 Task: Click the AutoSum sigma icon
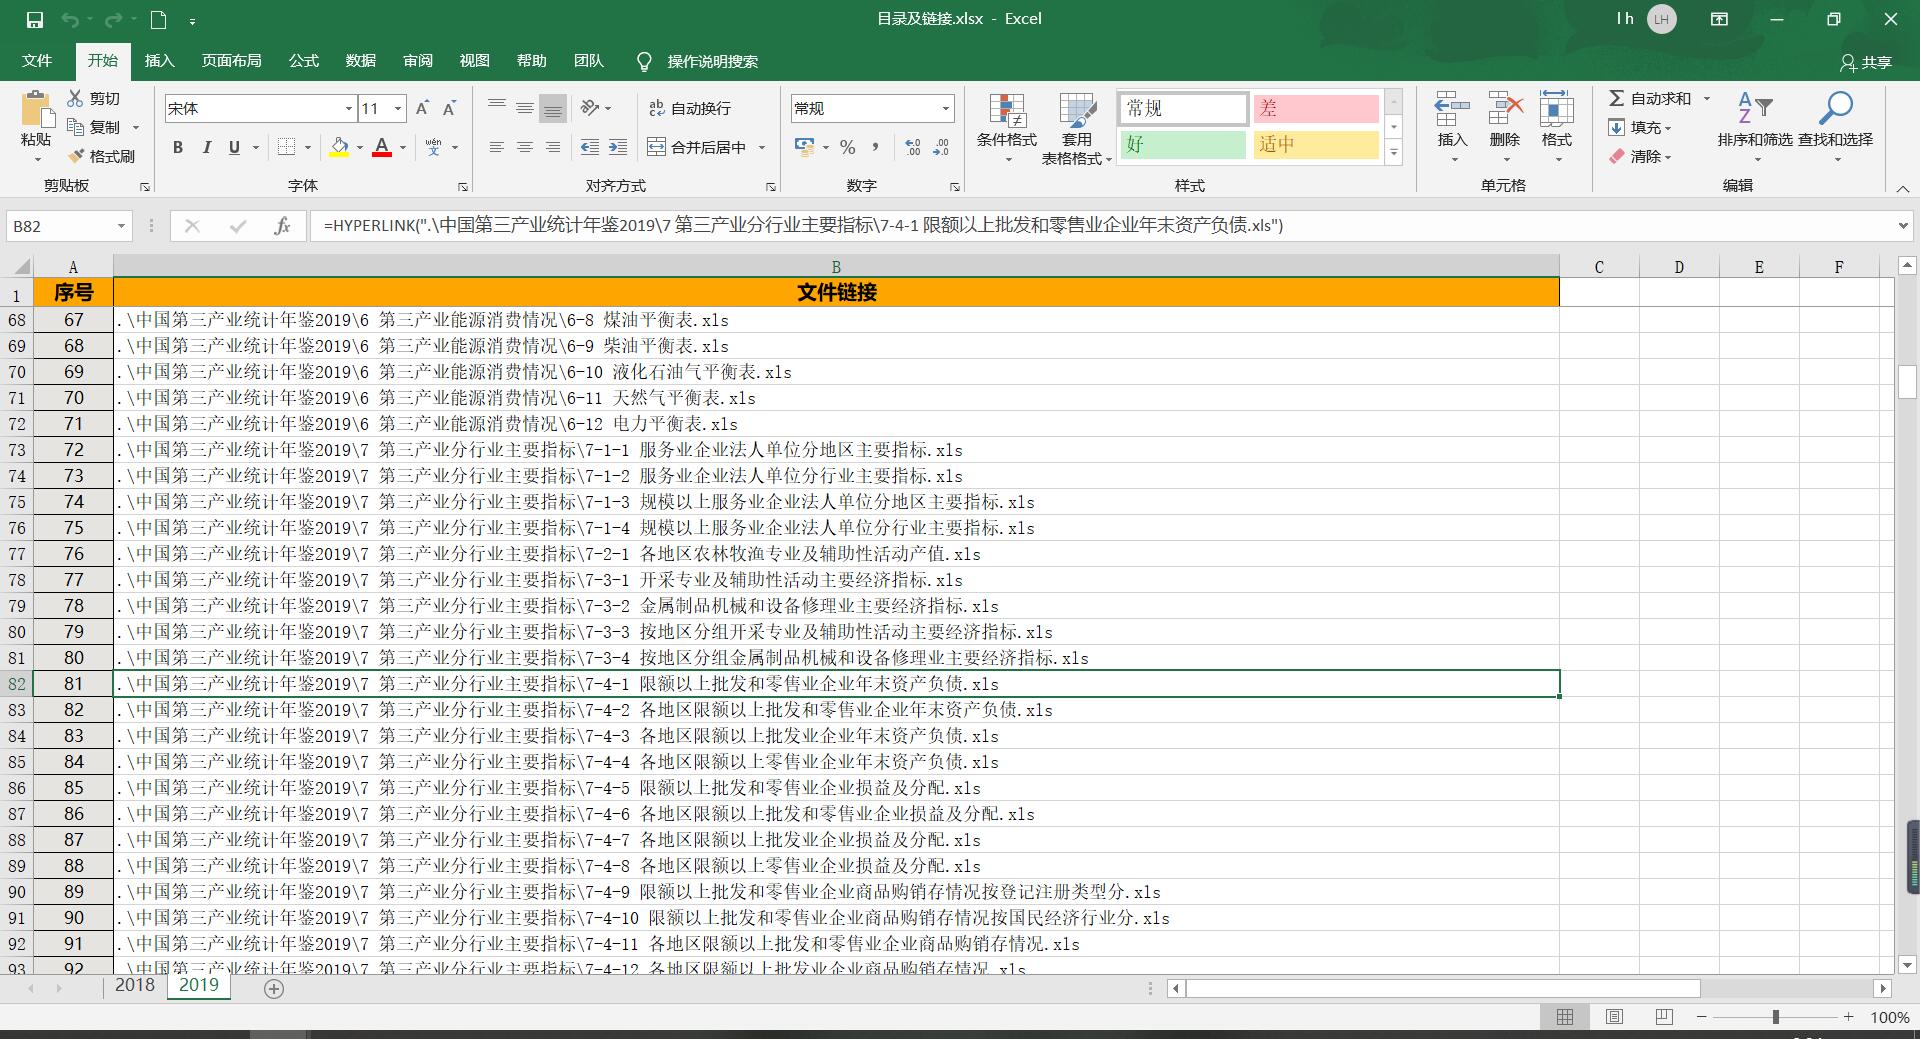(x=1616, y=98)
